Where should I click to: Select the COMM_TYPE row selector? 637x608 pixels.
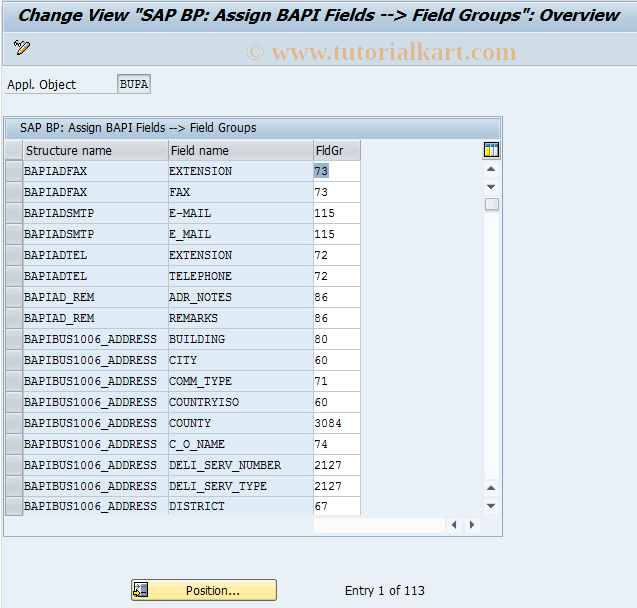point(14,381)
